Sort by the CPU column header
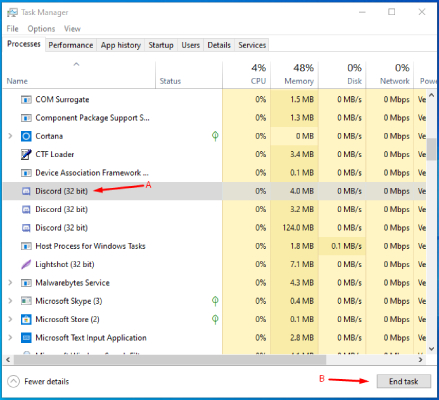The width and height of the screenshot is (439, 400). pyautogui.click(x=246, y=75)
